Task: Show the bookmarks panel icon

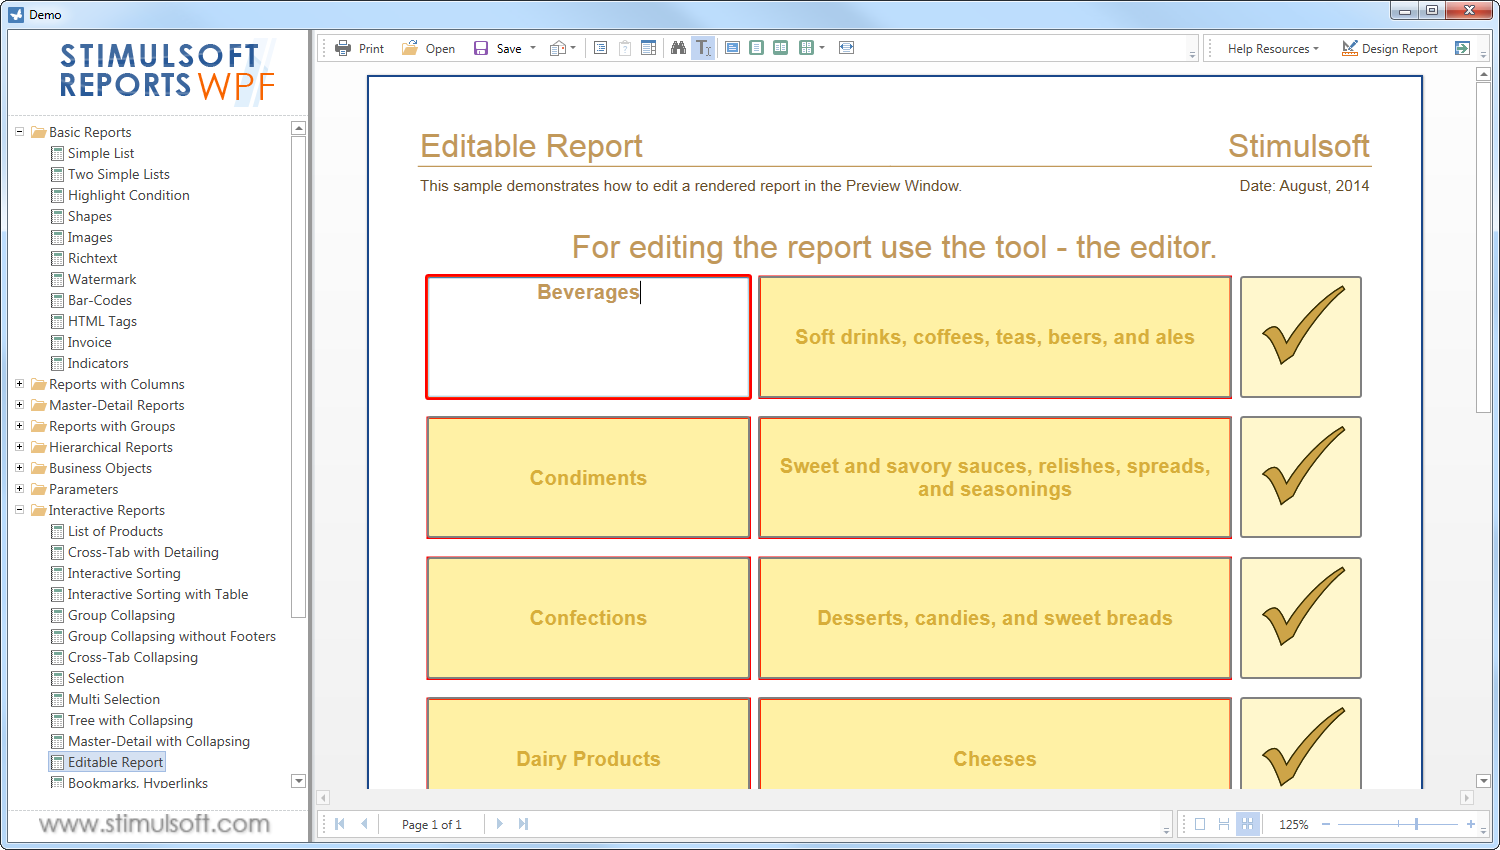Action: 600,48
